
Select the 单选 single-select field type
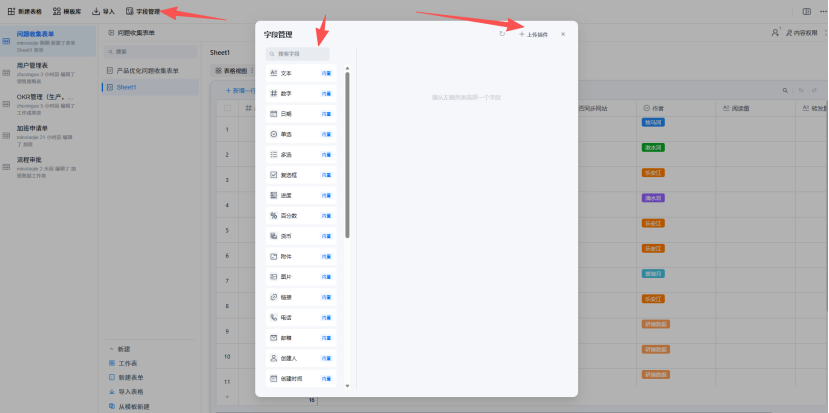coord(301,134)
